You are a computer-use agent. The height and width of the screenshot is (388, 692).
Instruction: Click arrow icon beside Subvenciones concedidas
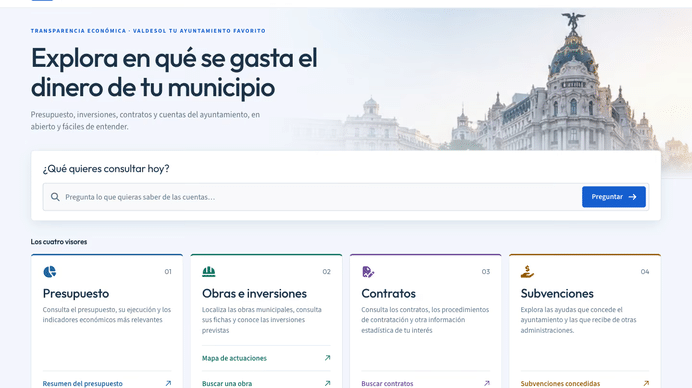[646, 384]
